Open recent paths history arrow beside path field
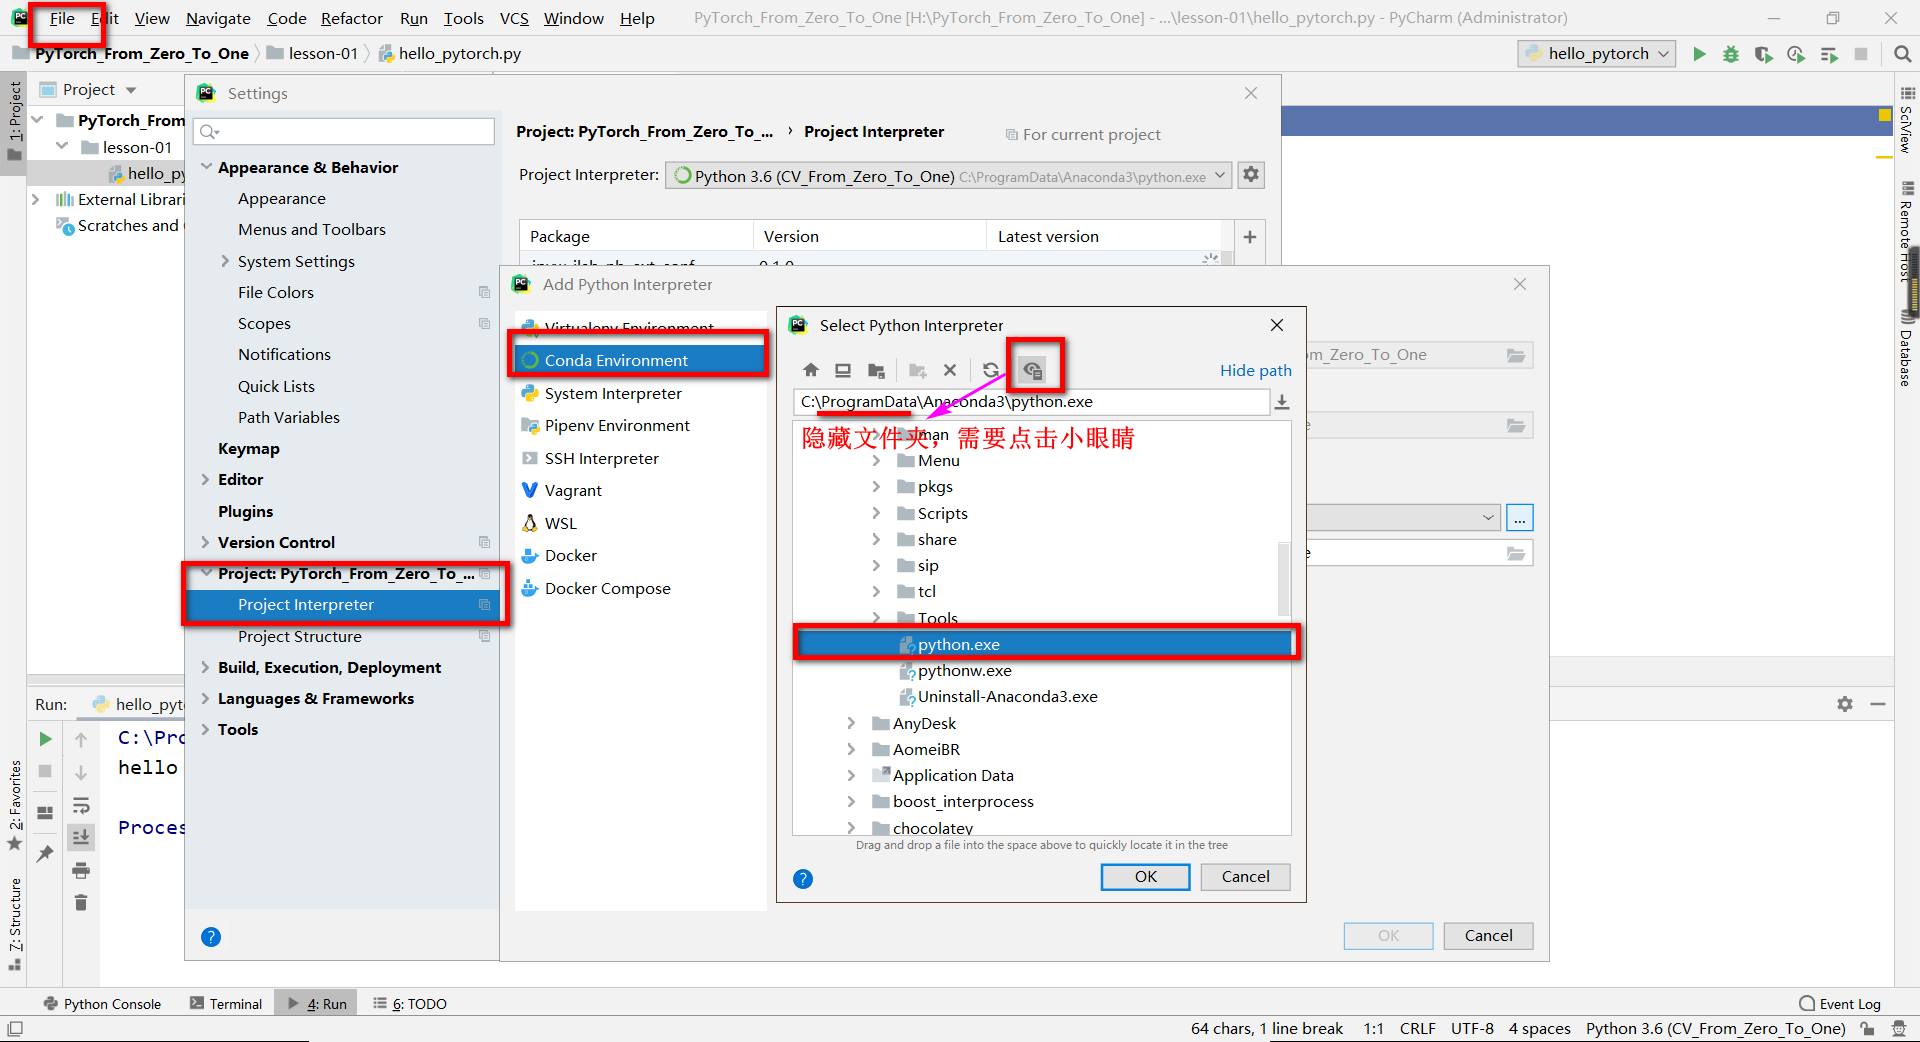This screenshot has width=1920, height=1042. [1282, 402]
